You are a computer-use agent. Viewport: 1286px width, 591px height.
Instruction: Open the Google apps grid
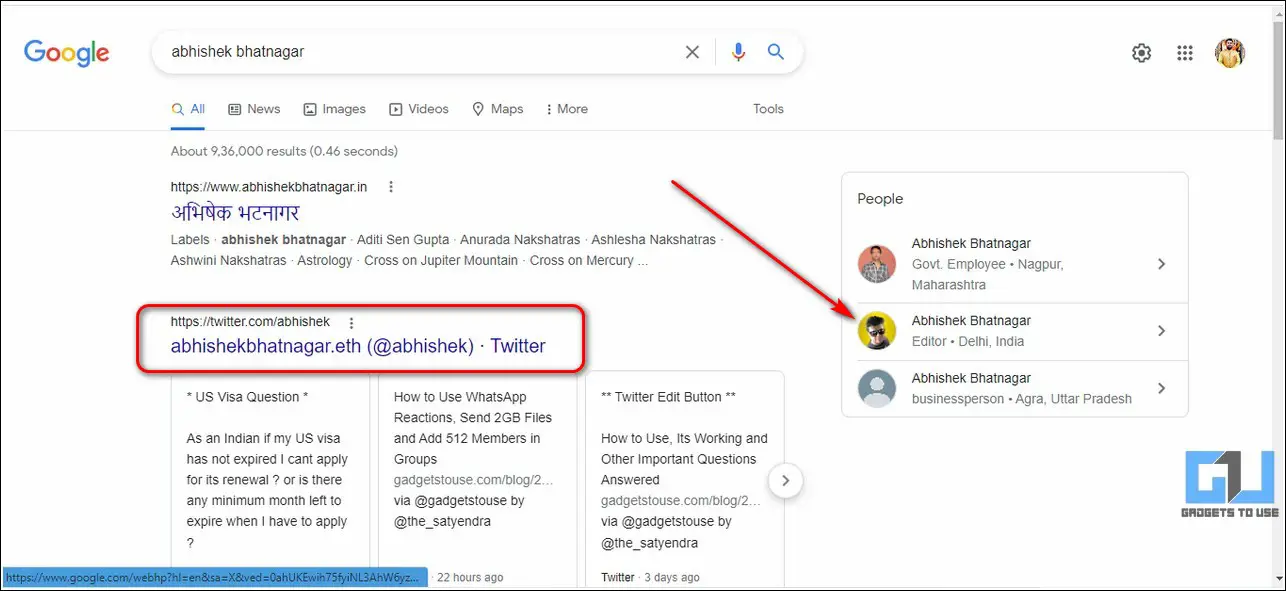point(1185,53)
